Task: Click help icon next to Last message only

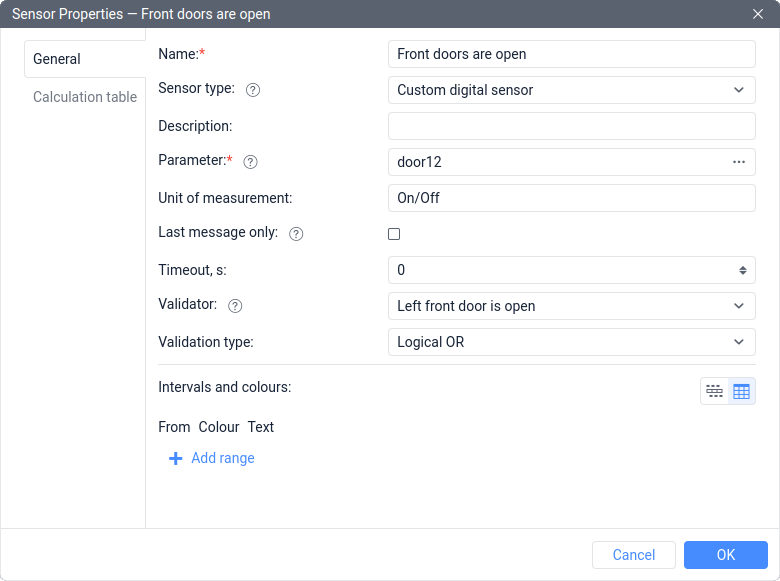Action: 296,234
